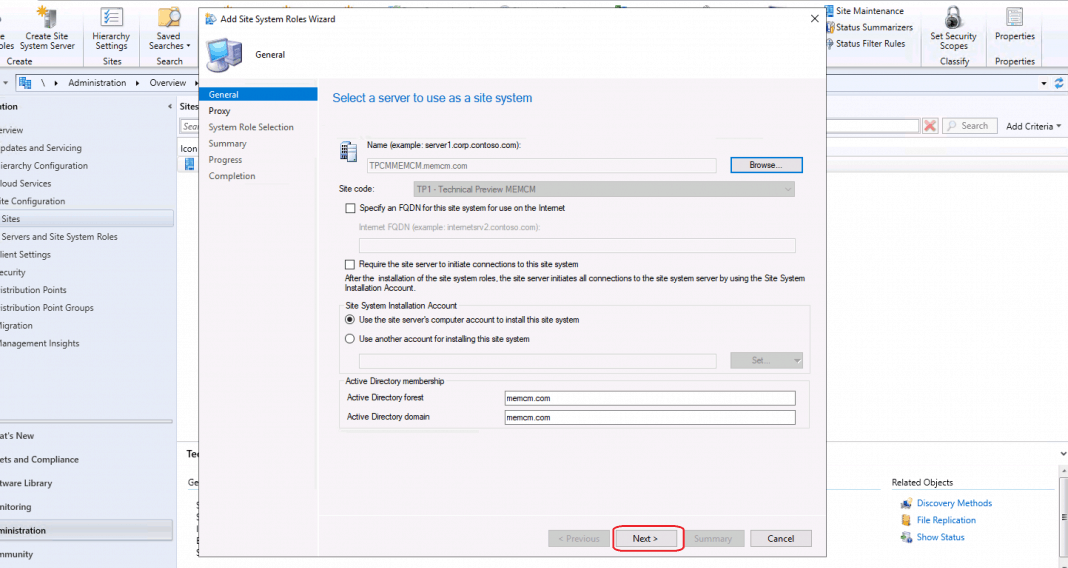Expand the Add Criteria dropdown
The width and height of the screenshot is (1068, 568).
coord(1034,126)
